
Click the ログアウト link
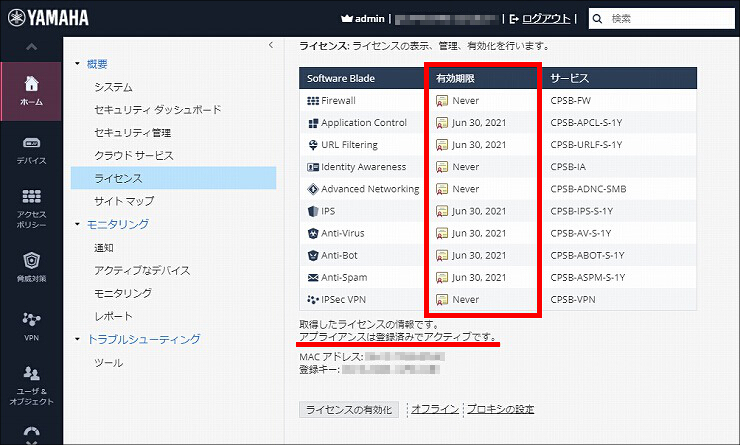546,18
